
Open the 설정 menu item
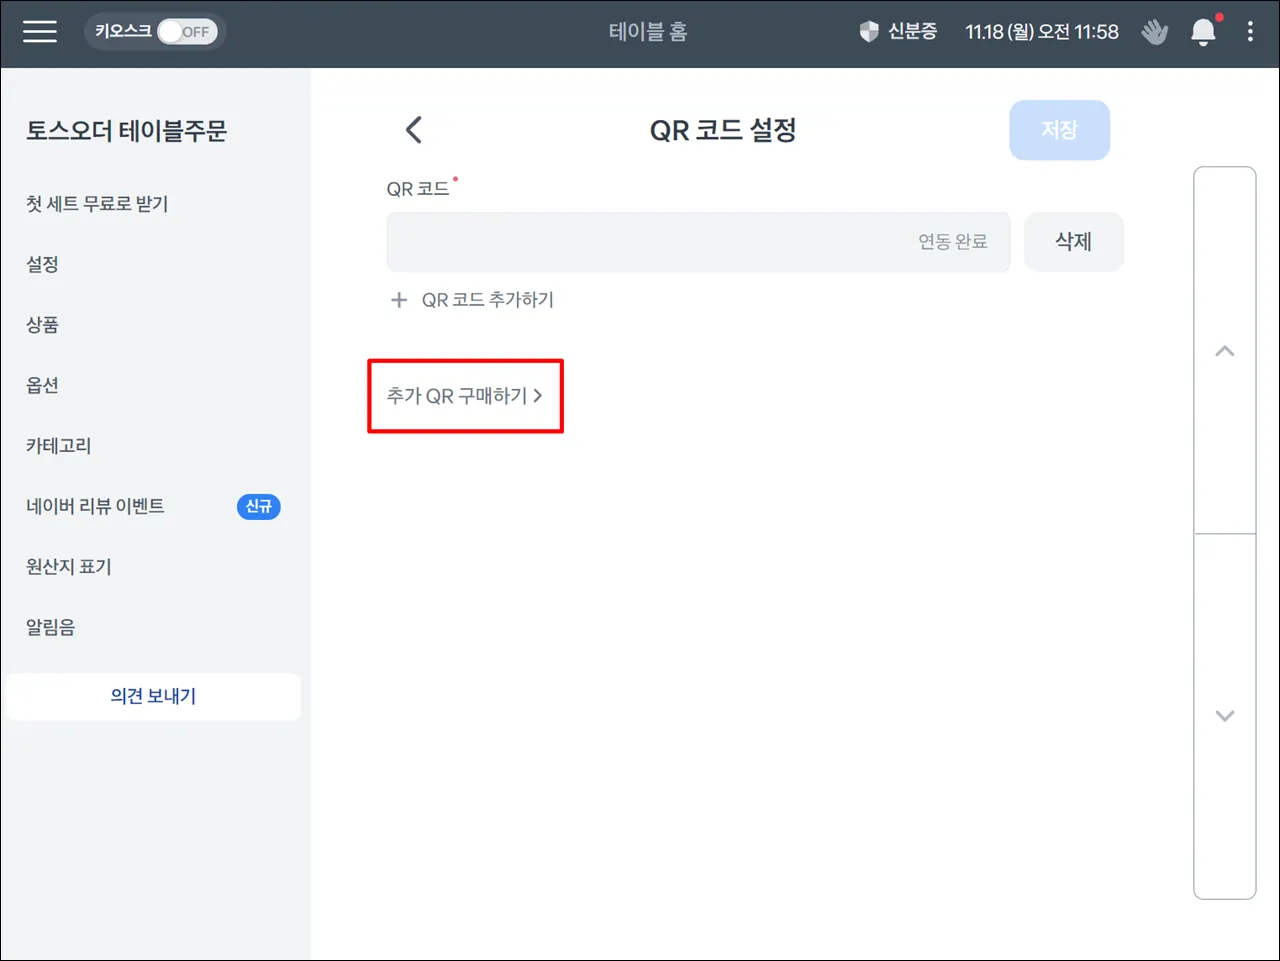point(42,264)
